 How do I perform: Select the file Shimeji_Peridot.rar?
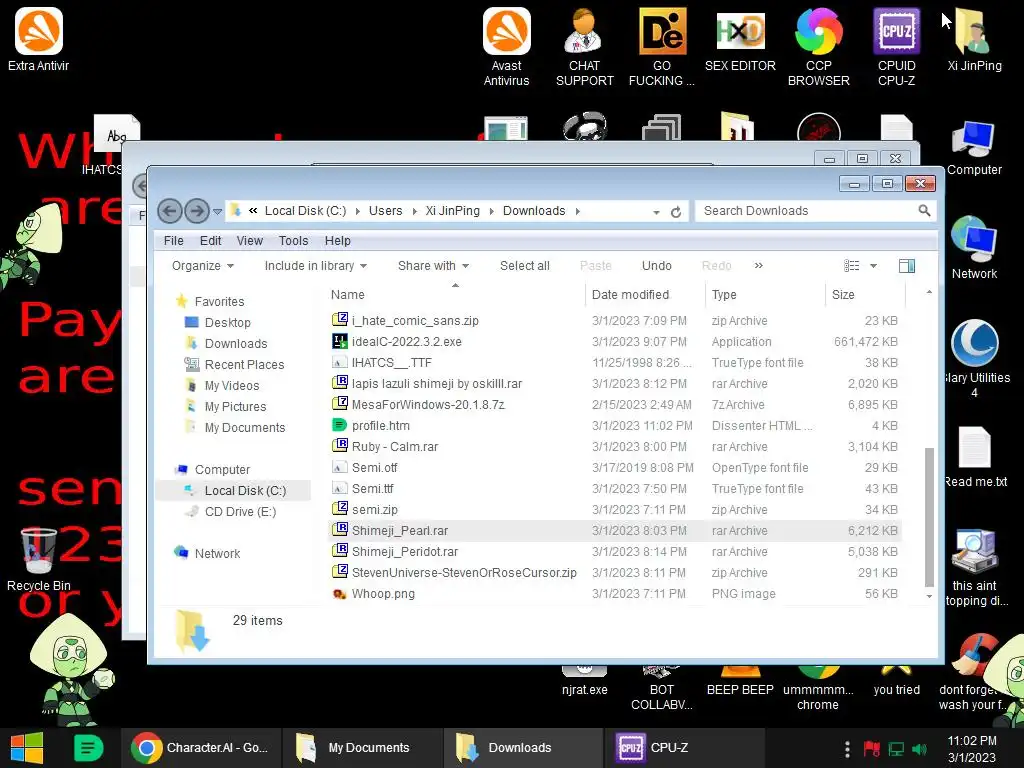614,552
